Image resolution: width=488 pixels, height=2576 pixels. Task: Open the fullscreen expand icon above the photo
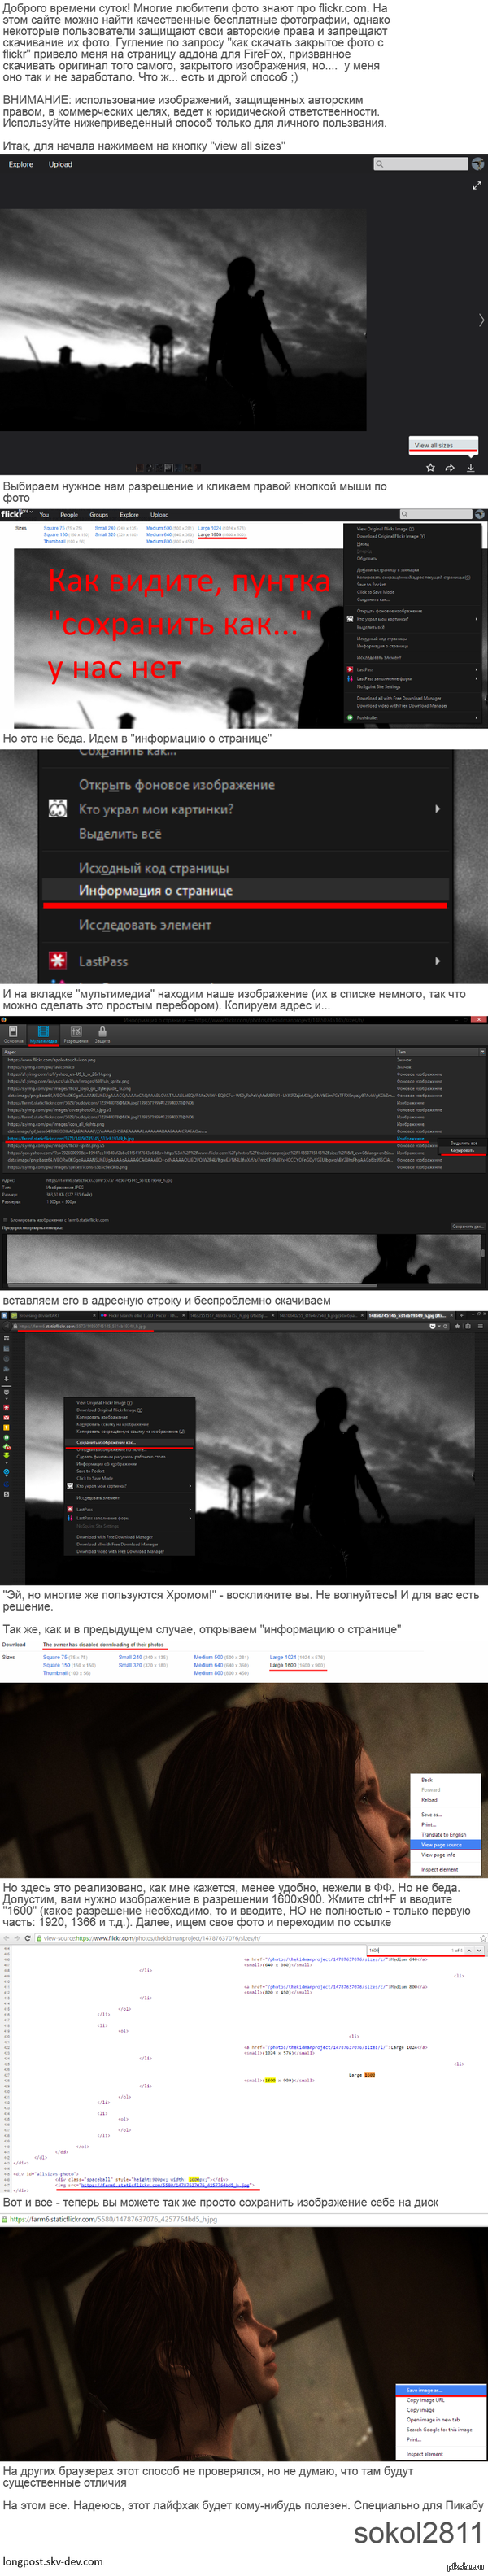coord(477,185)
